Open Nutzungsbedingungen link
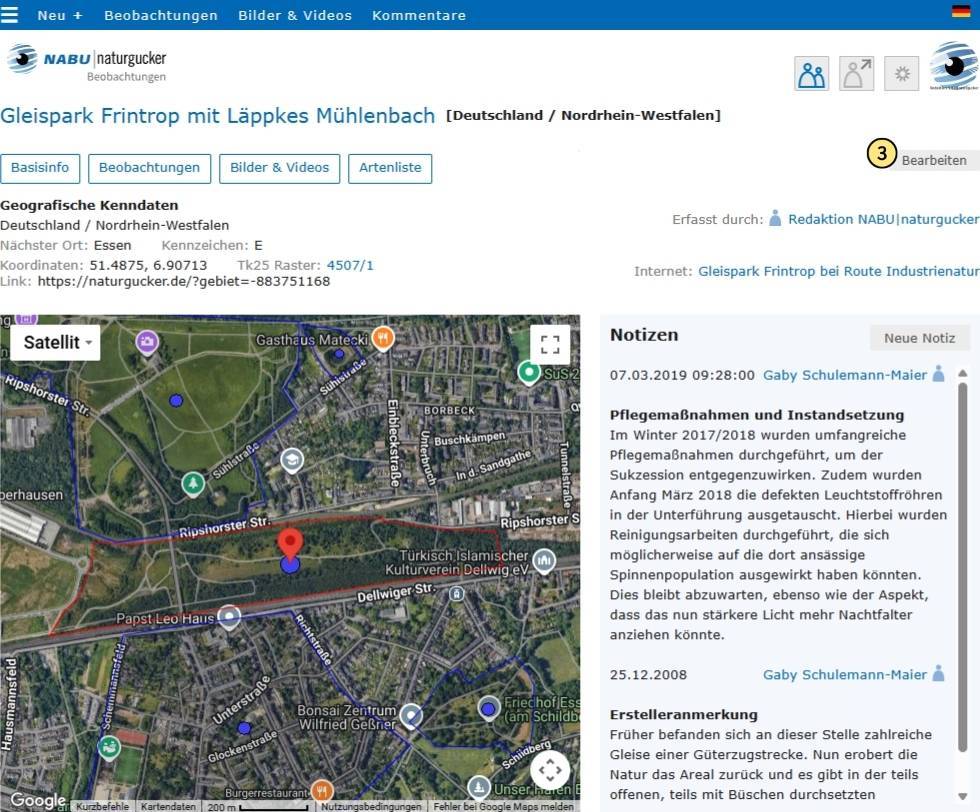Screen dimensions: 980x812 (x=371, y=806)
